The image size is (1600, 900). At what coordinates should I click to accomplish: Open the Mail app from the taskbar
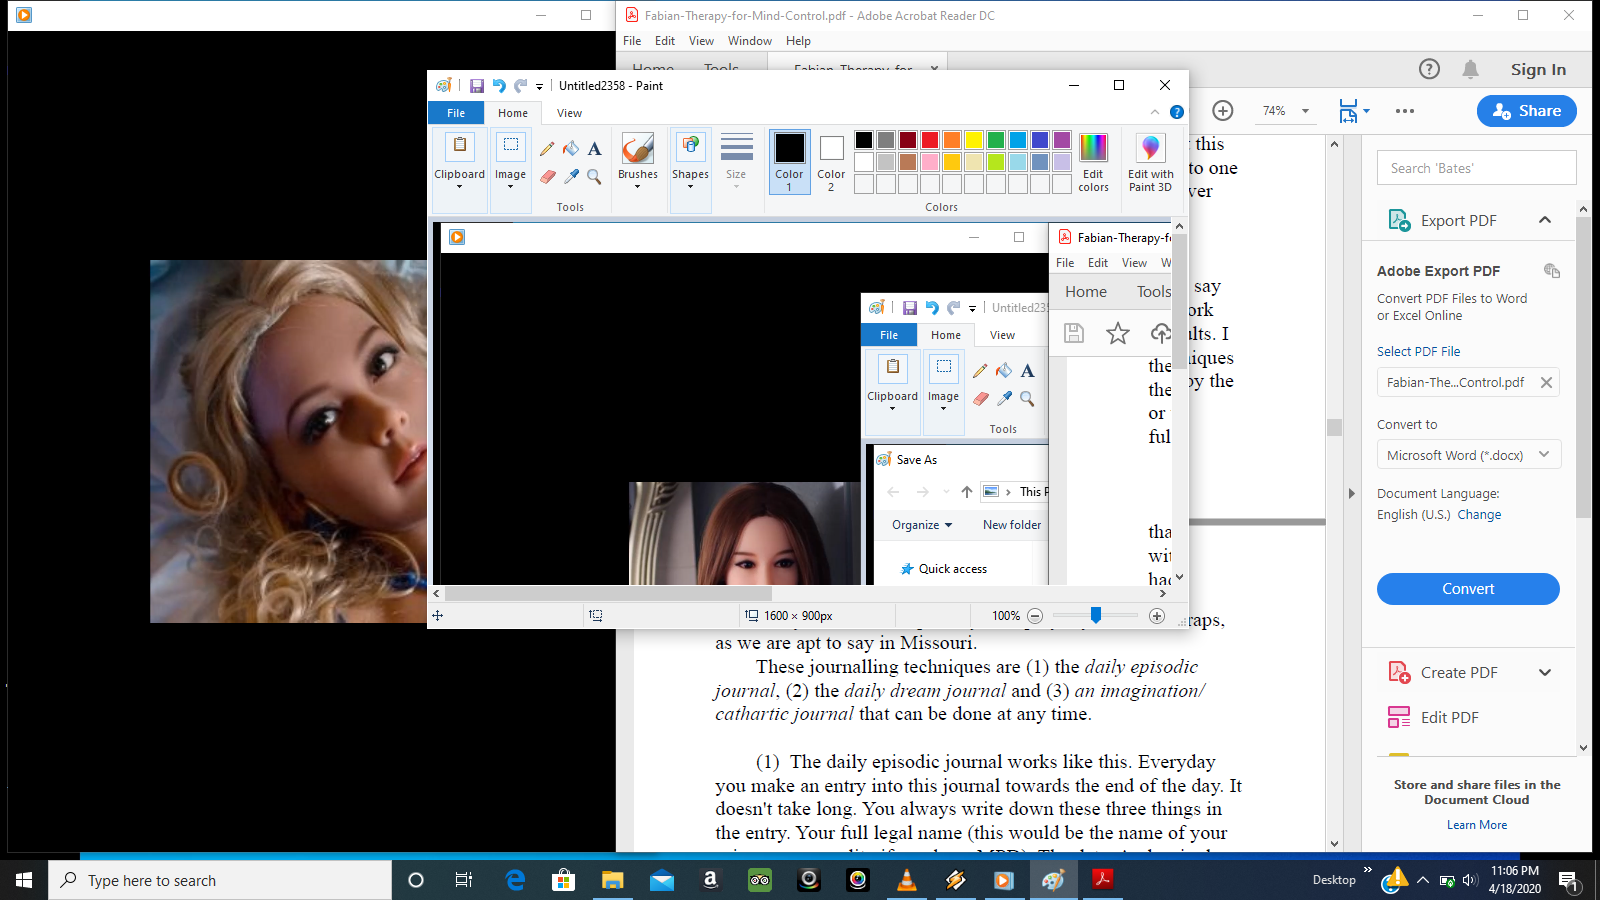pos(662,880)
